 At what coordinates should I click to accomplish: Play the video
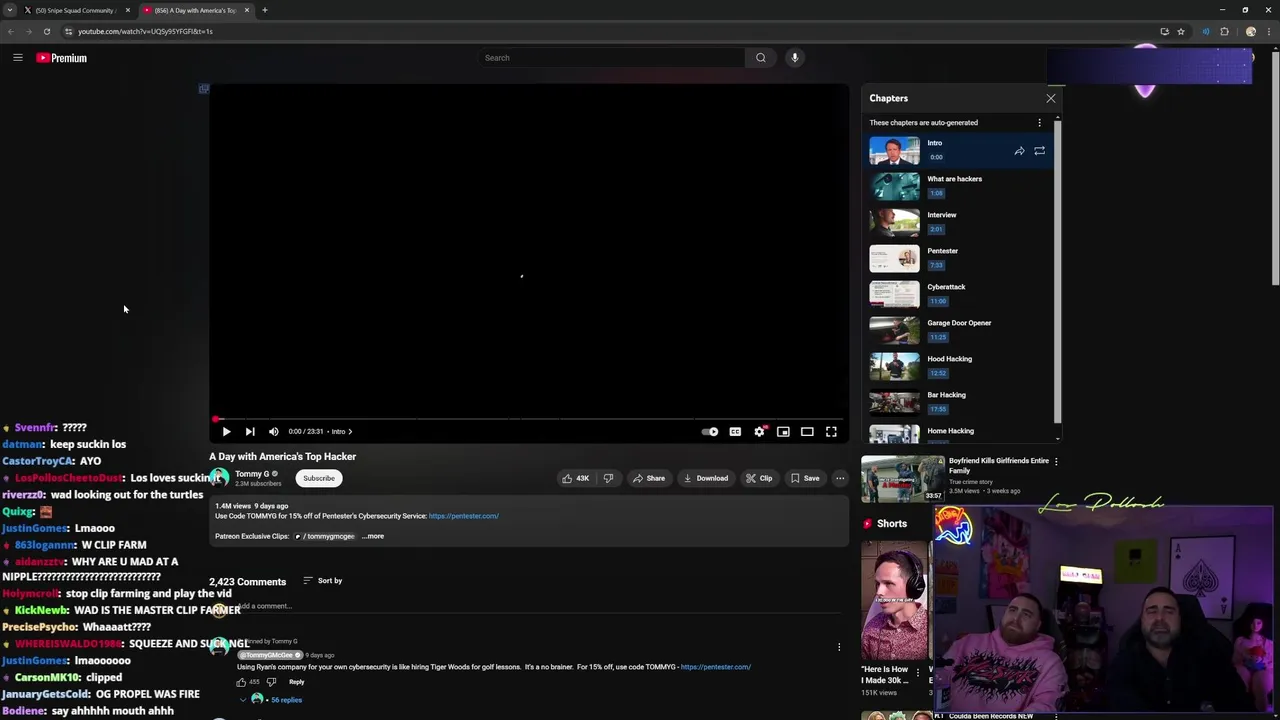[226, 432]
